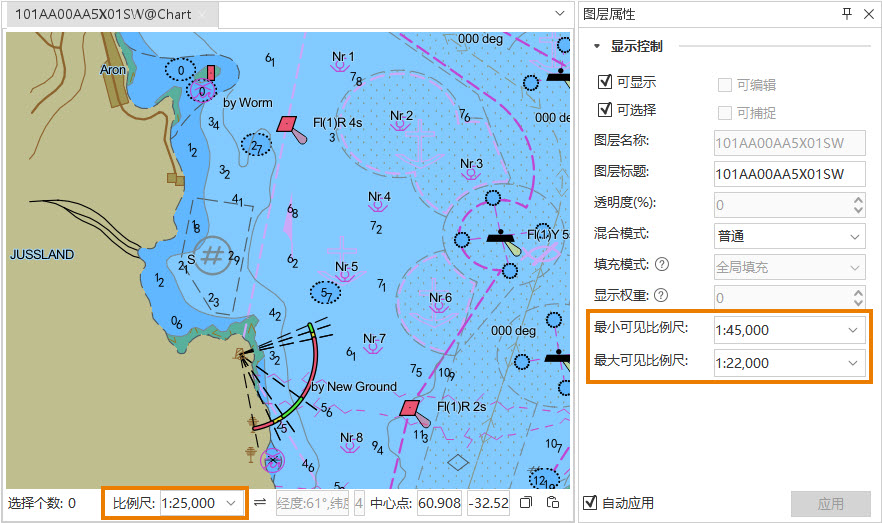Click help icon next to 填充模式

661,267
